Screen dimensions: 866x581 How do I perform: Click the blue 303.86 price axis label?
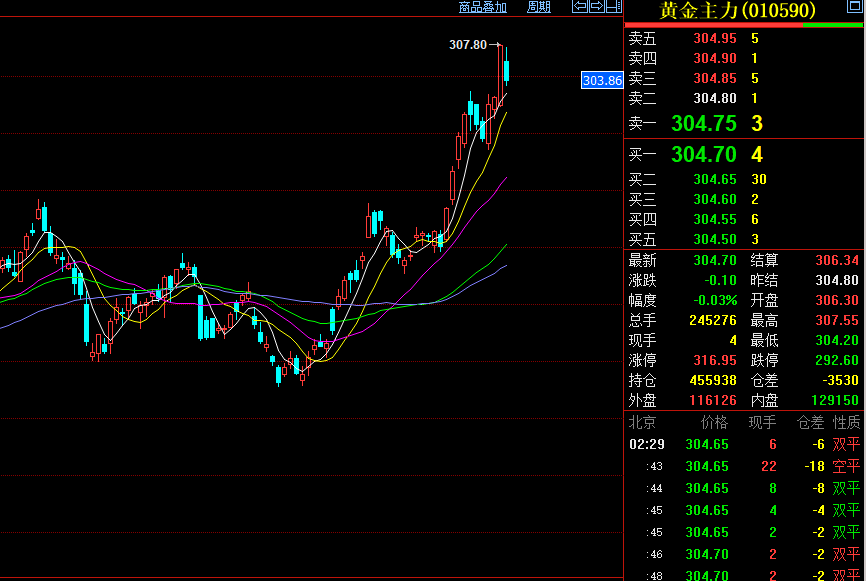coord(602,80)
